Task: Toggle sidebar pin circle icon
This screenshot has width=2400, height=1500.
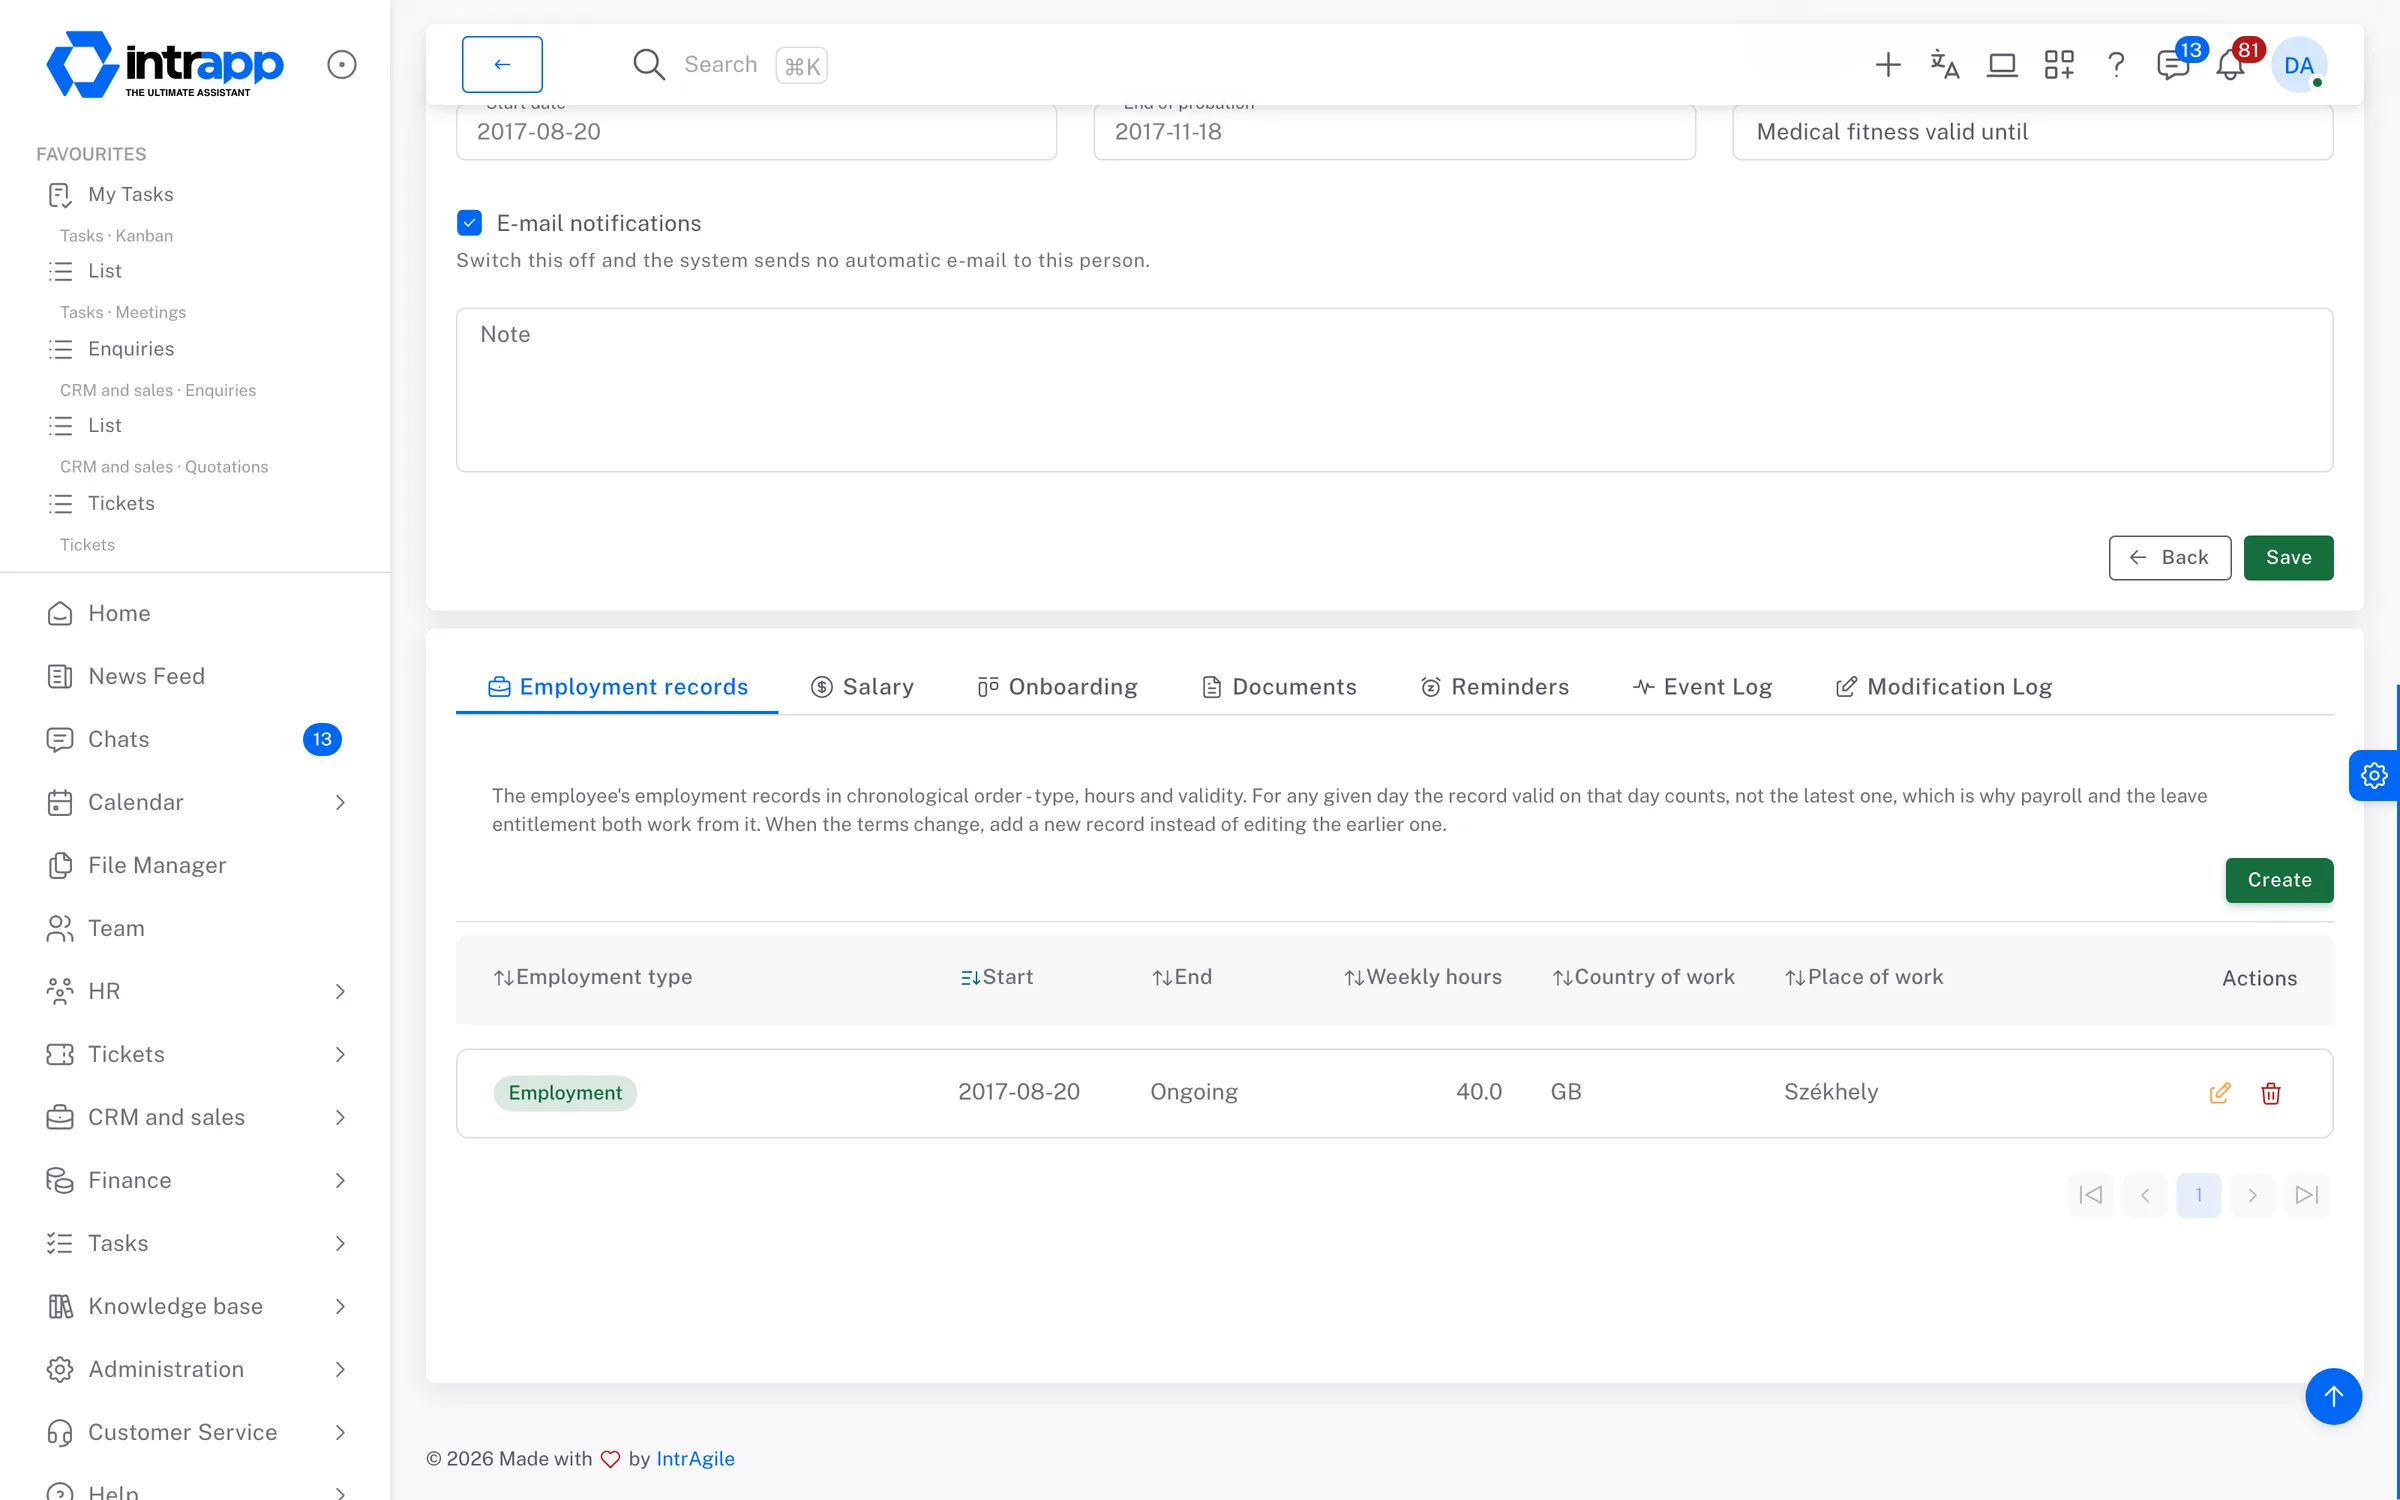Action: click(342, 65)
